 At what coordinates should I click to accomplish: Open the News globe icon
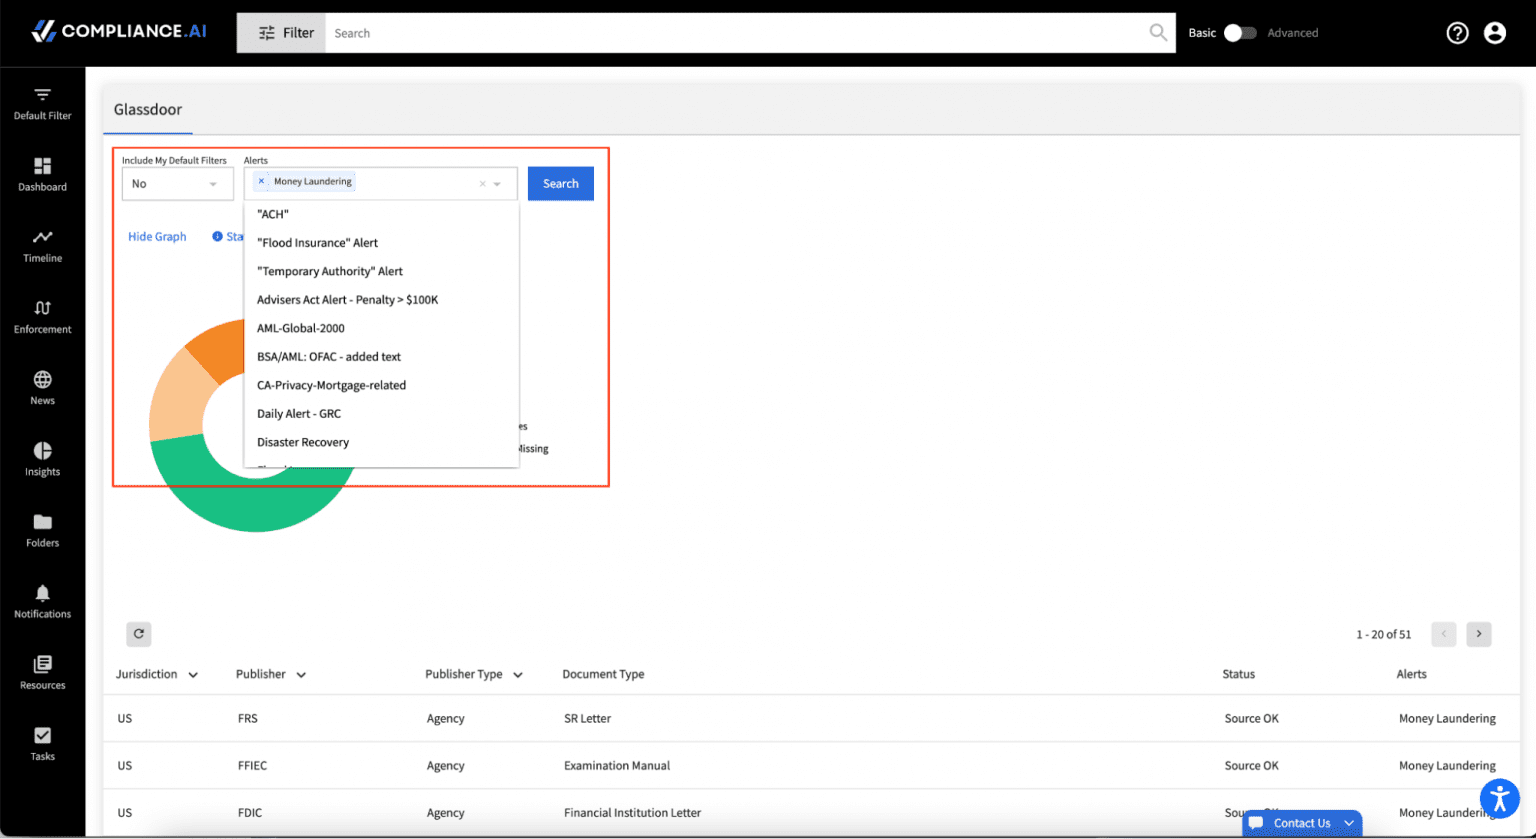point(42,380)
